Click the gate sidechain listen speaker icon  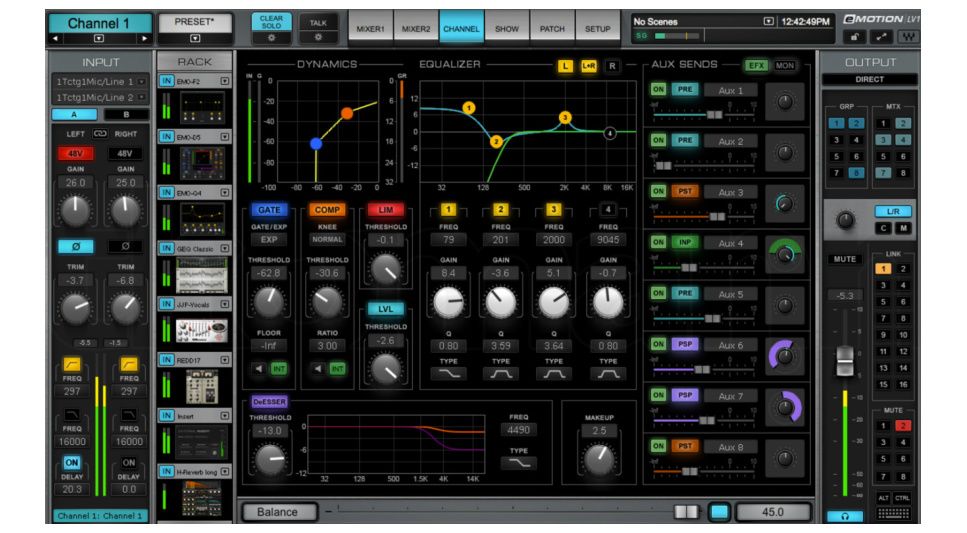(x=259, y=369)
